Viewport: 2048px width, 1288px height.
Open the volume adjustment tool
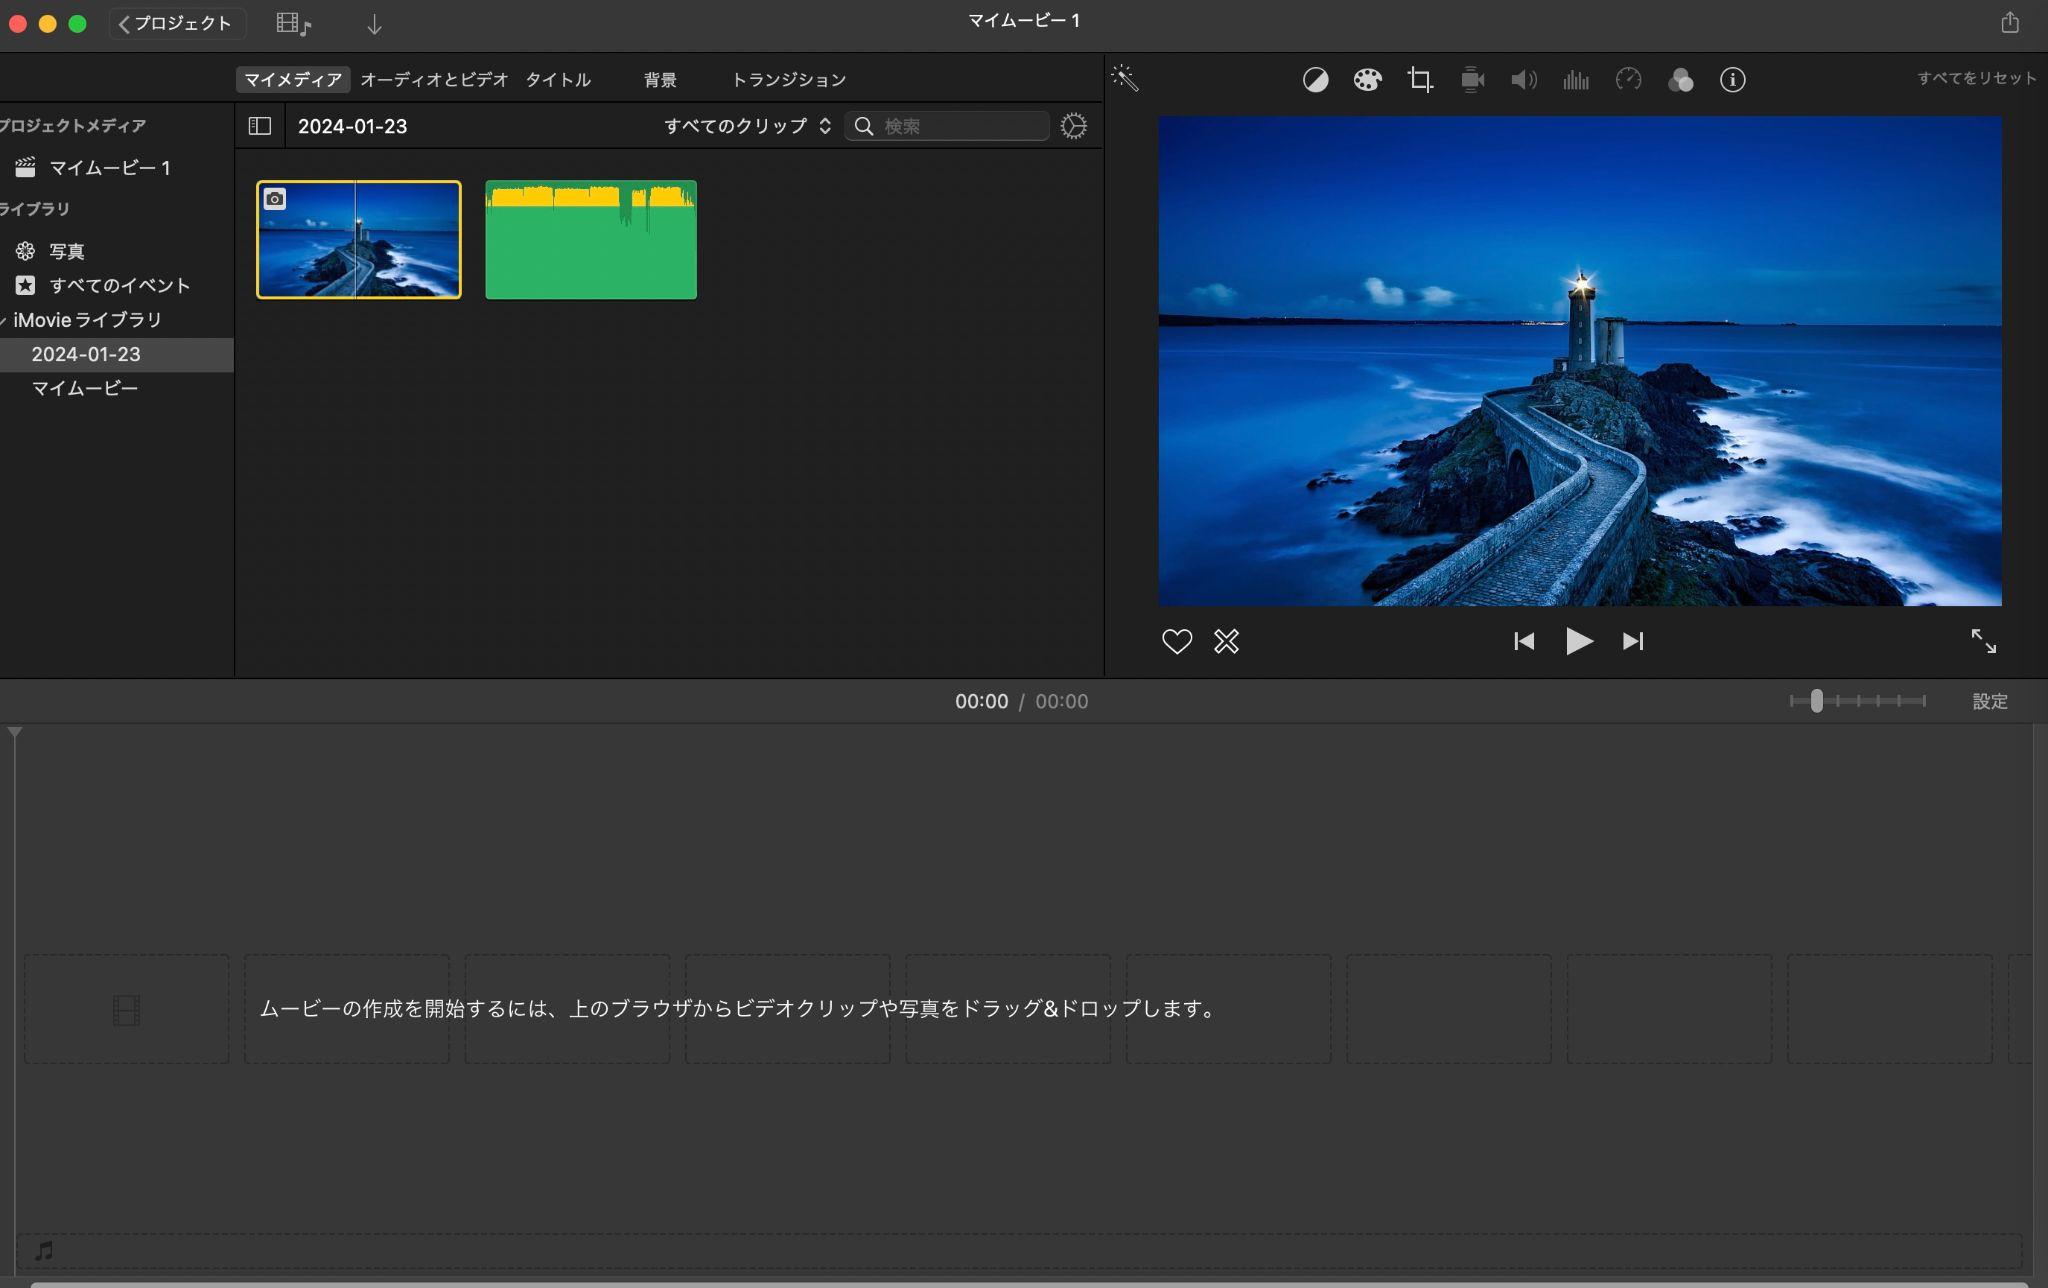click(x=1524, y=80)
